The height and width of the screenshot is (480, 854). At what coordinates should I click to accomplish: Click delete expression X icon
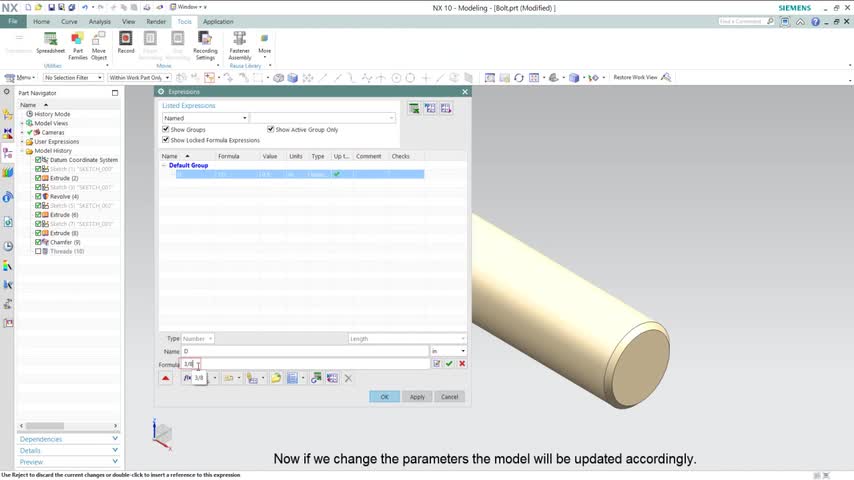tap(348, 378)
